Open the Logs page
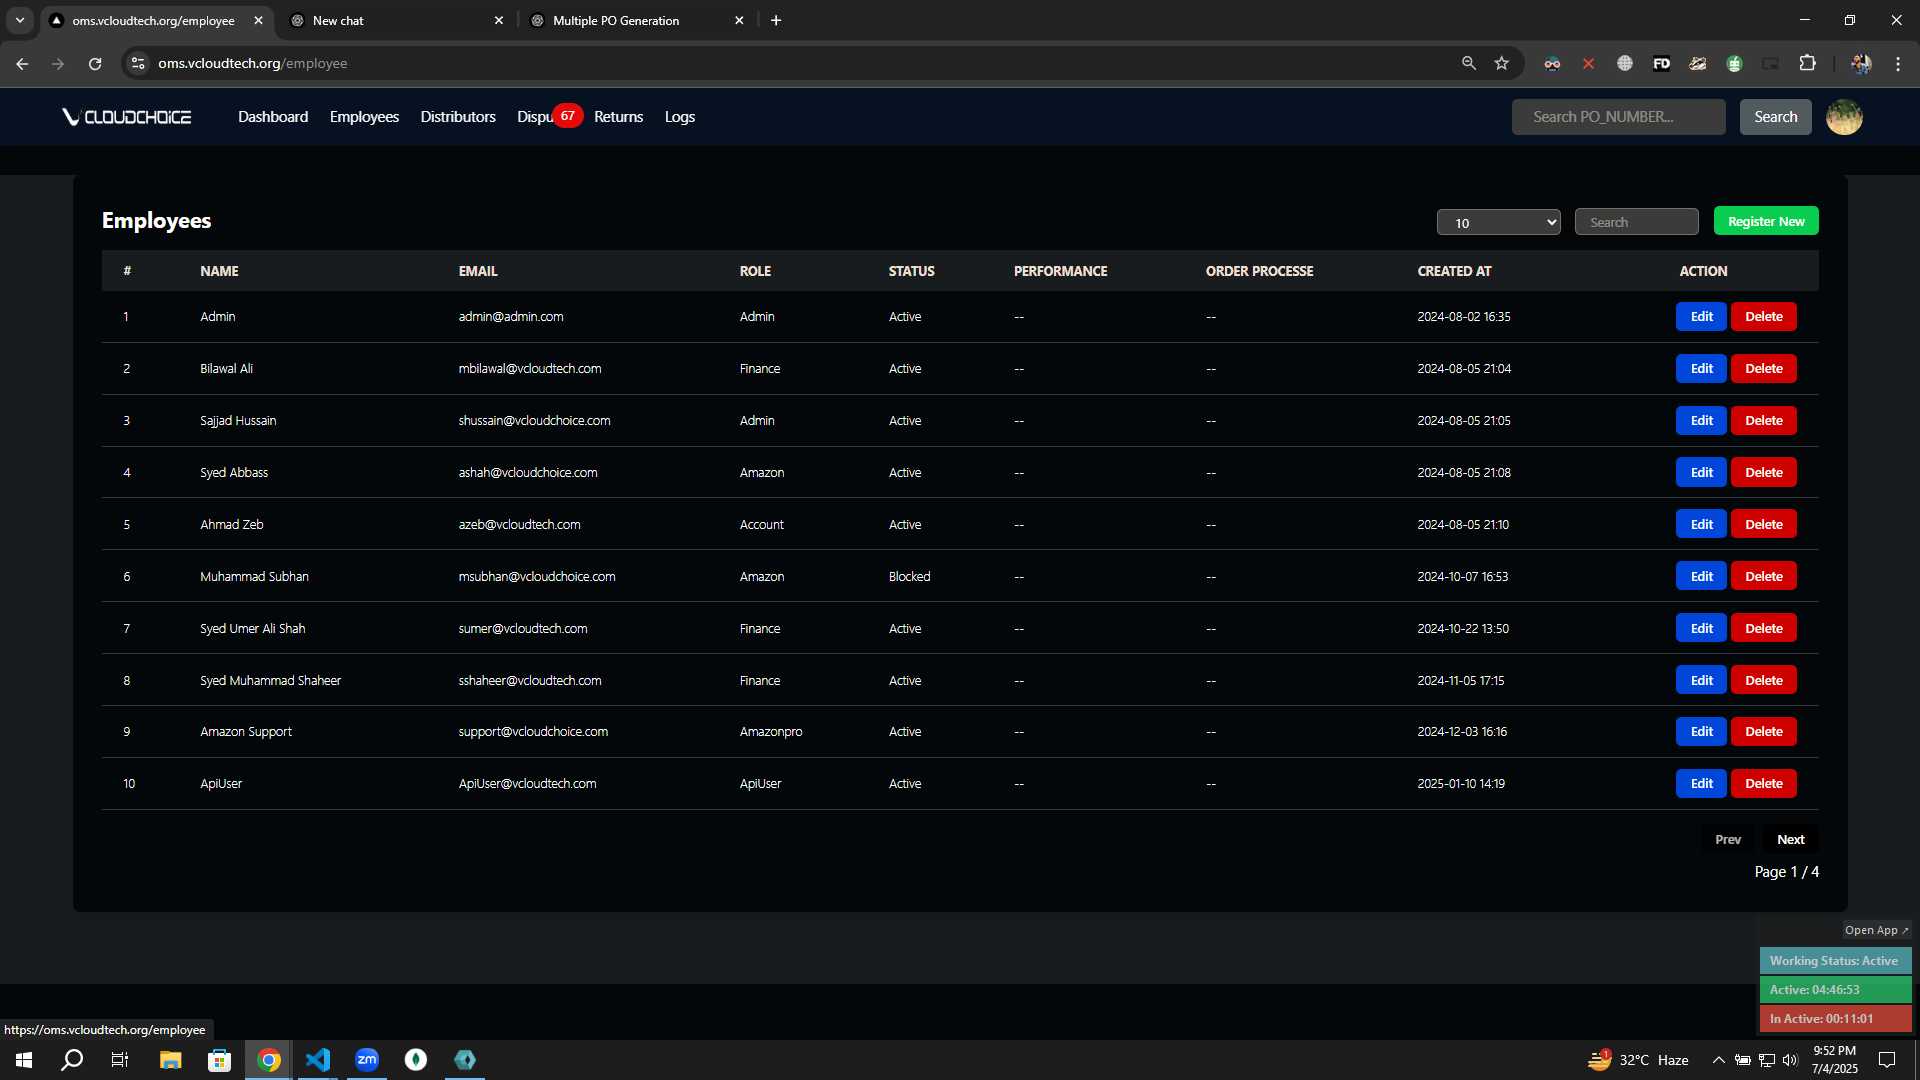 pyautogui.click(x=680, y=117)
